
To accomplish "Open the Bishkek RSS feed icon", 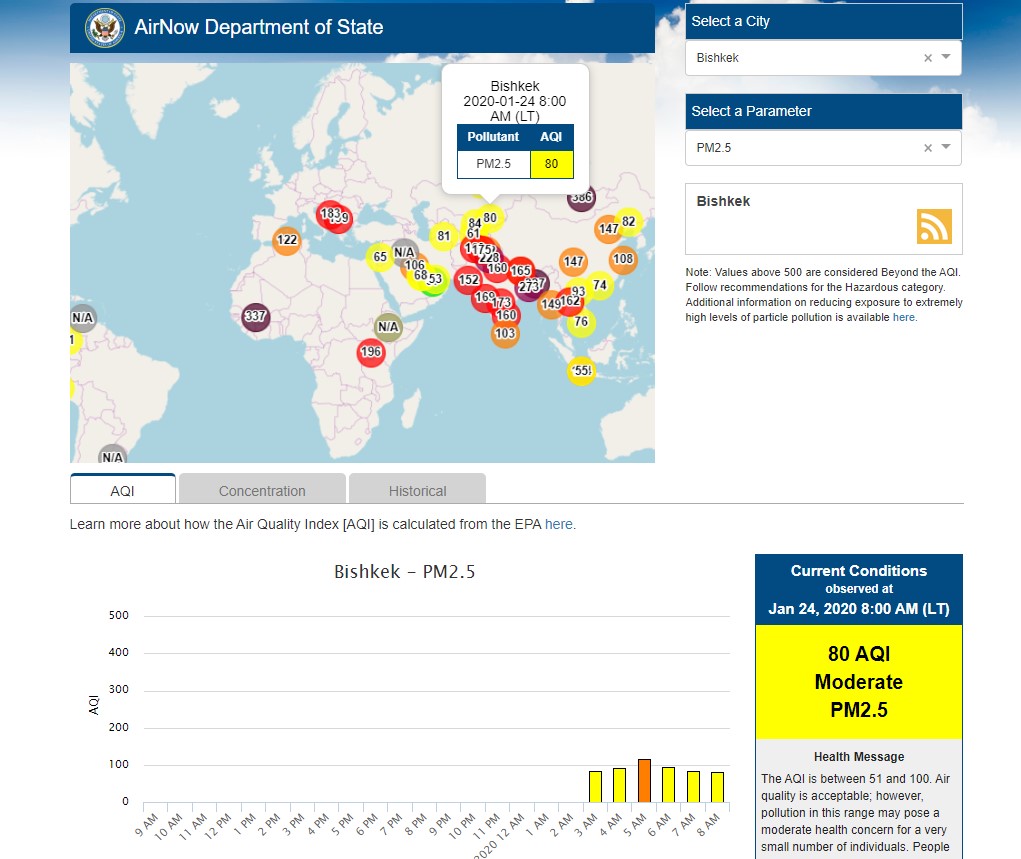I will 934,226.
